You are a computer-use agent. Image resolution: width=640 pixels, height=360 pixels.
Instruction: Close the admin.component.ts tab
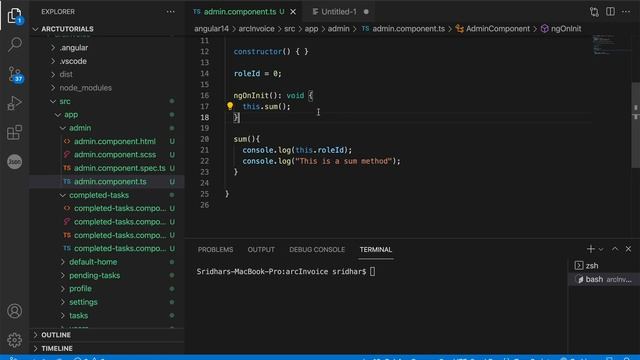[293, 12]
